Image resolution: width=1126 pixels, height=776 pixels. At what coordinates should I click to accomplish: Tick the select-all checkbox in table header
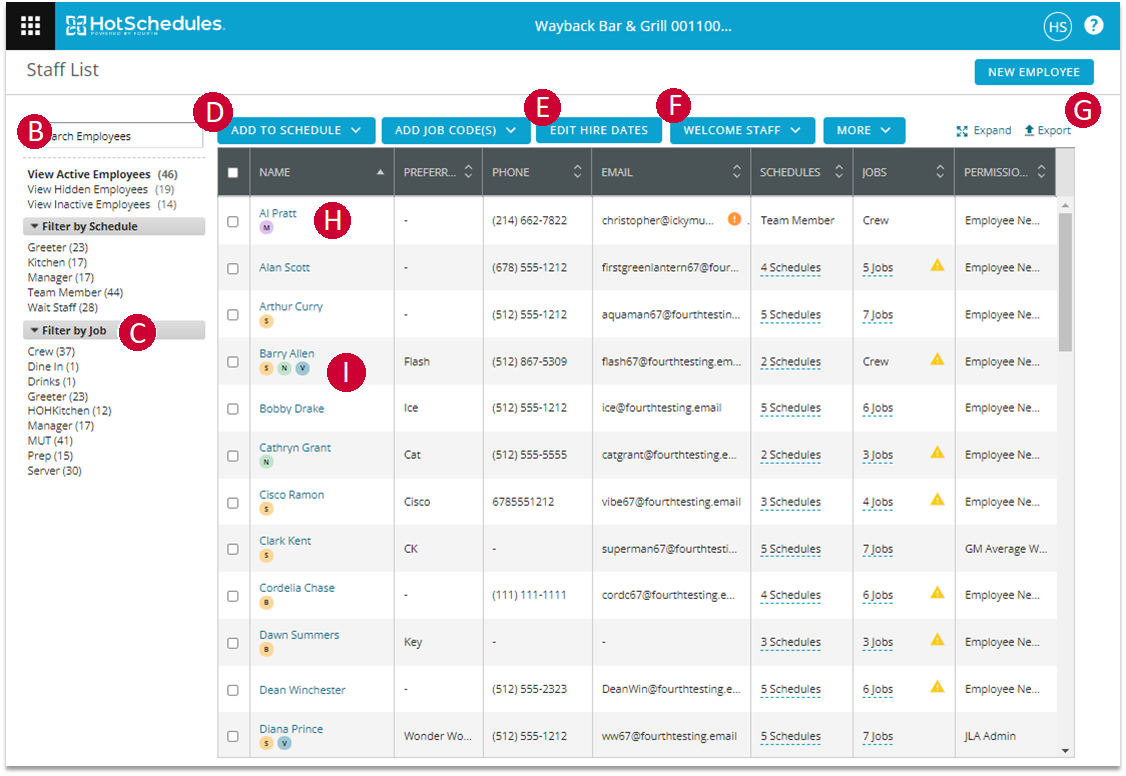click(x=233, y=172)
